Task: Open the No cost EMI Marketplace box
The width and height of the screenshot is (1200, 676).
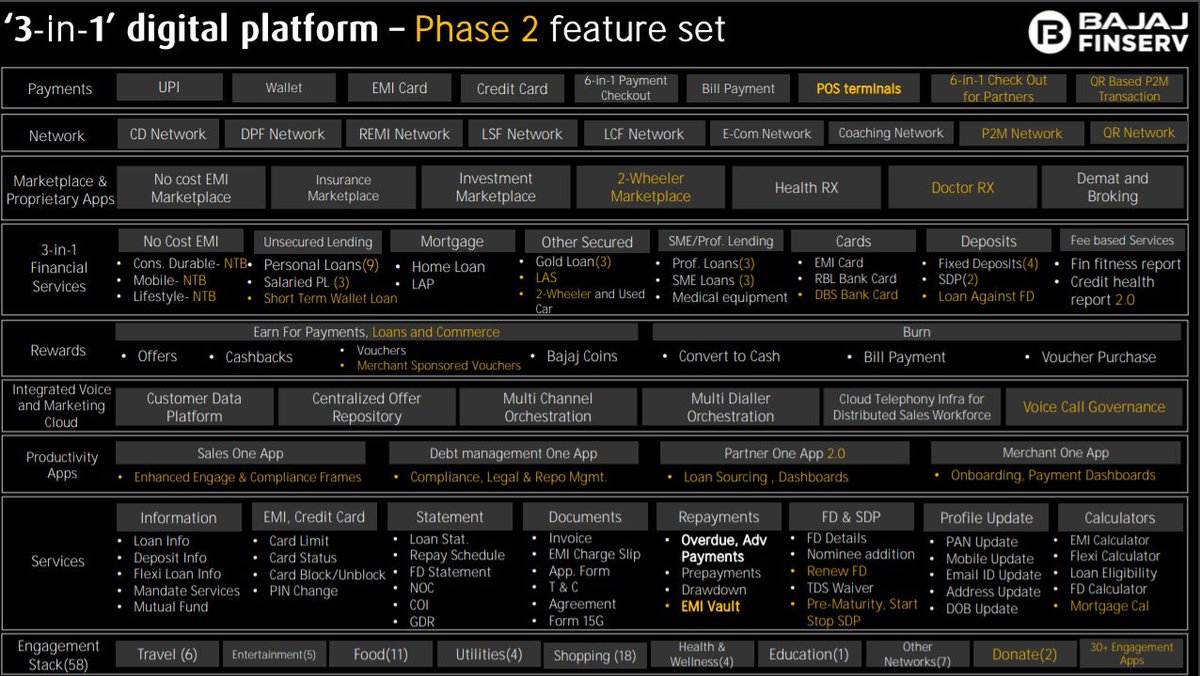Action: [x=190, y=187]
